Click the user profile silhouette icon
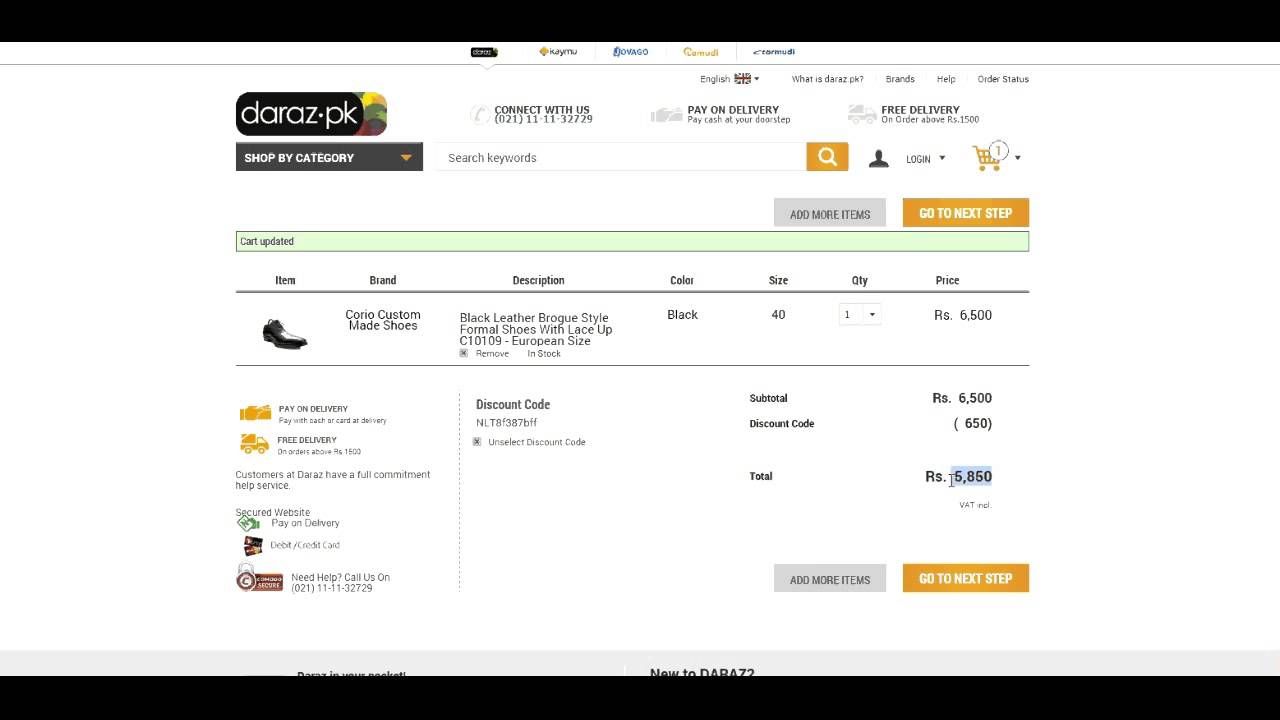 coord(878,158)
